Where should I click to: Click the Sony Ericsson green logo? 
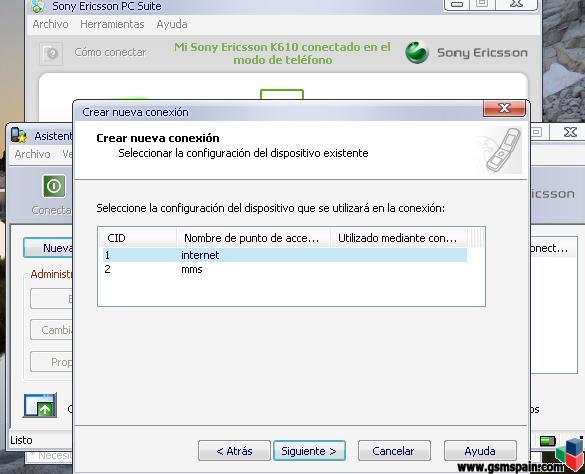pos(417,52)
